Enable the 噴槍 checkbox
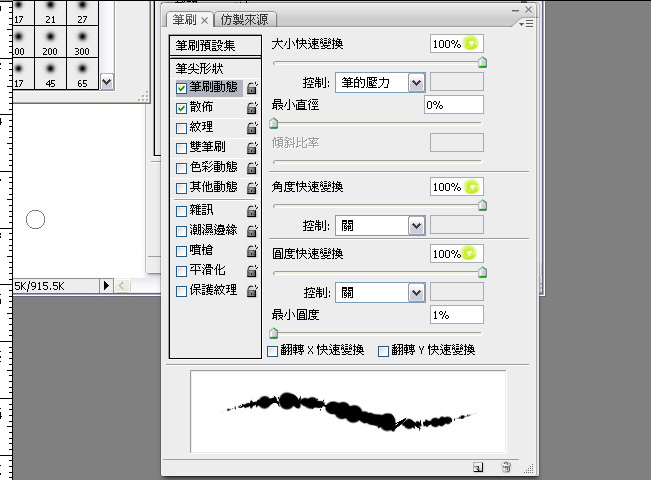The image size is (651, 480). 181,251
